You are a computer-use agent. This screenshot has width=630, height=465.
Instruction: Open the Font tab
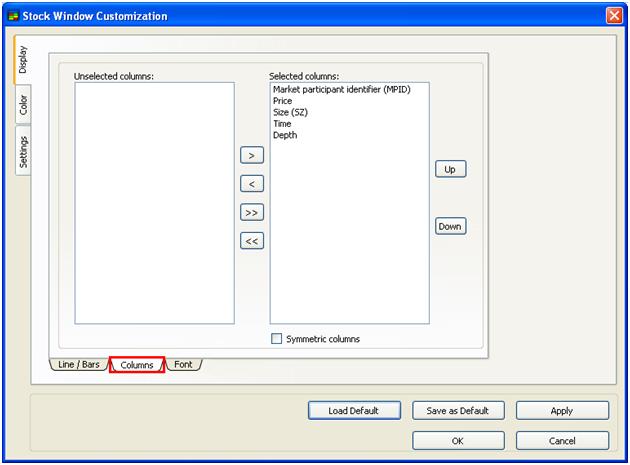pos(183,365)
